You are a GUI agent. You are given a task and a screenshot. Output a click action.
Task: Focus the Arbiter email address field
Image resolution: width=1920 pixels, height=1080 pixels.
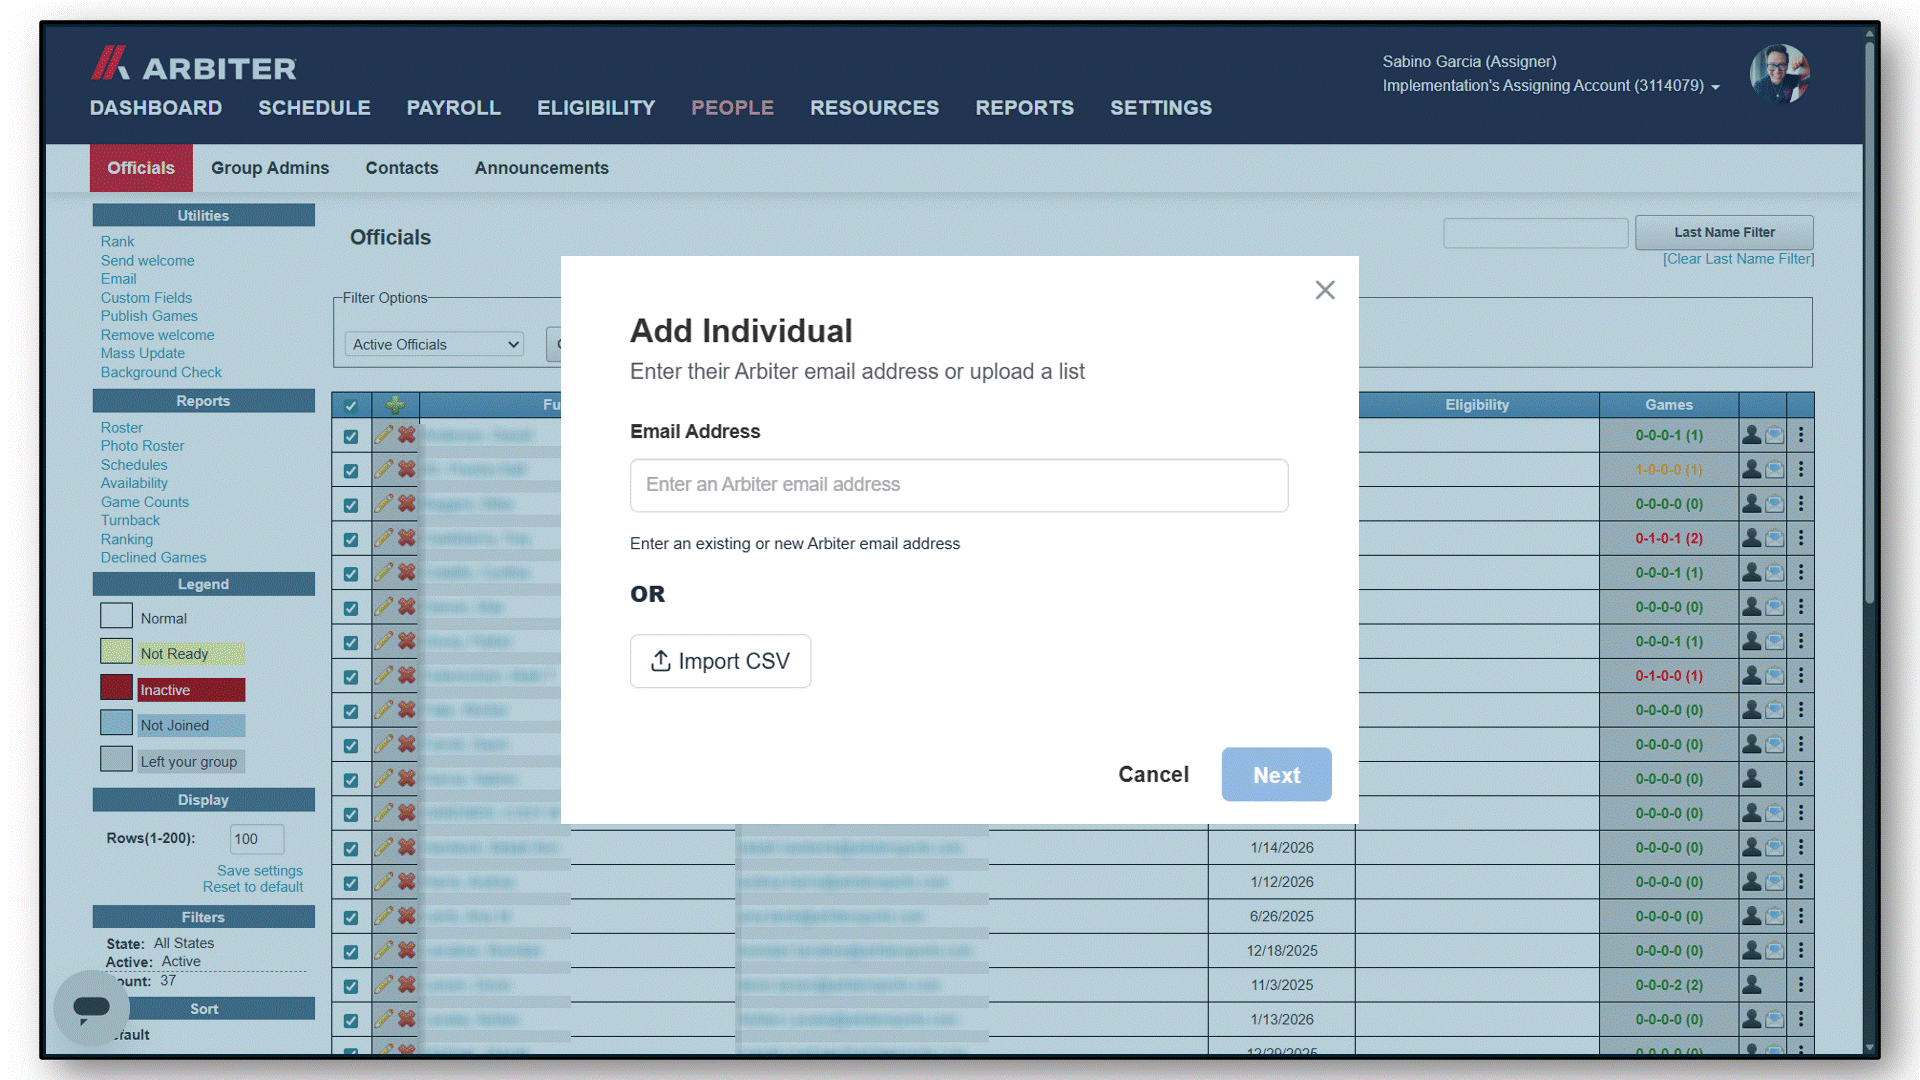pyautogui.click(x=959, y=485)
